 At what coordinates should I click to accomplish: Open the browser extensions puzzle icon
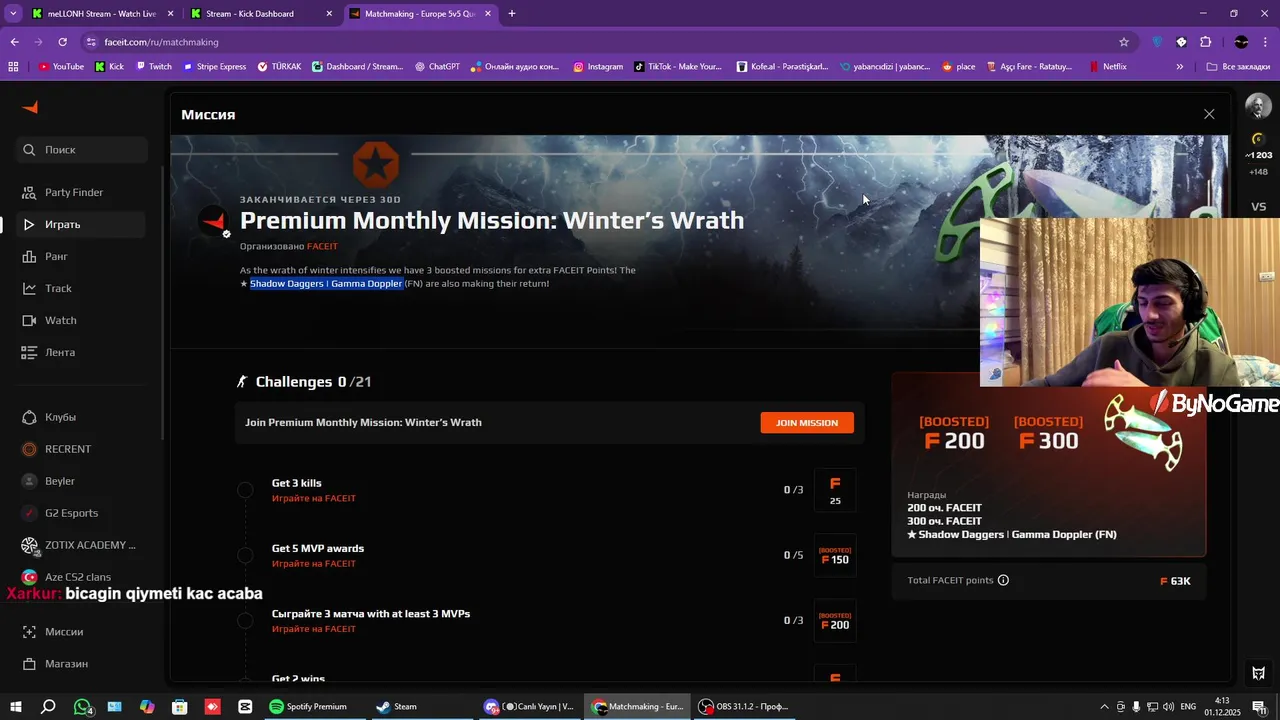1205,42
